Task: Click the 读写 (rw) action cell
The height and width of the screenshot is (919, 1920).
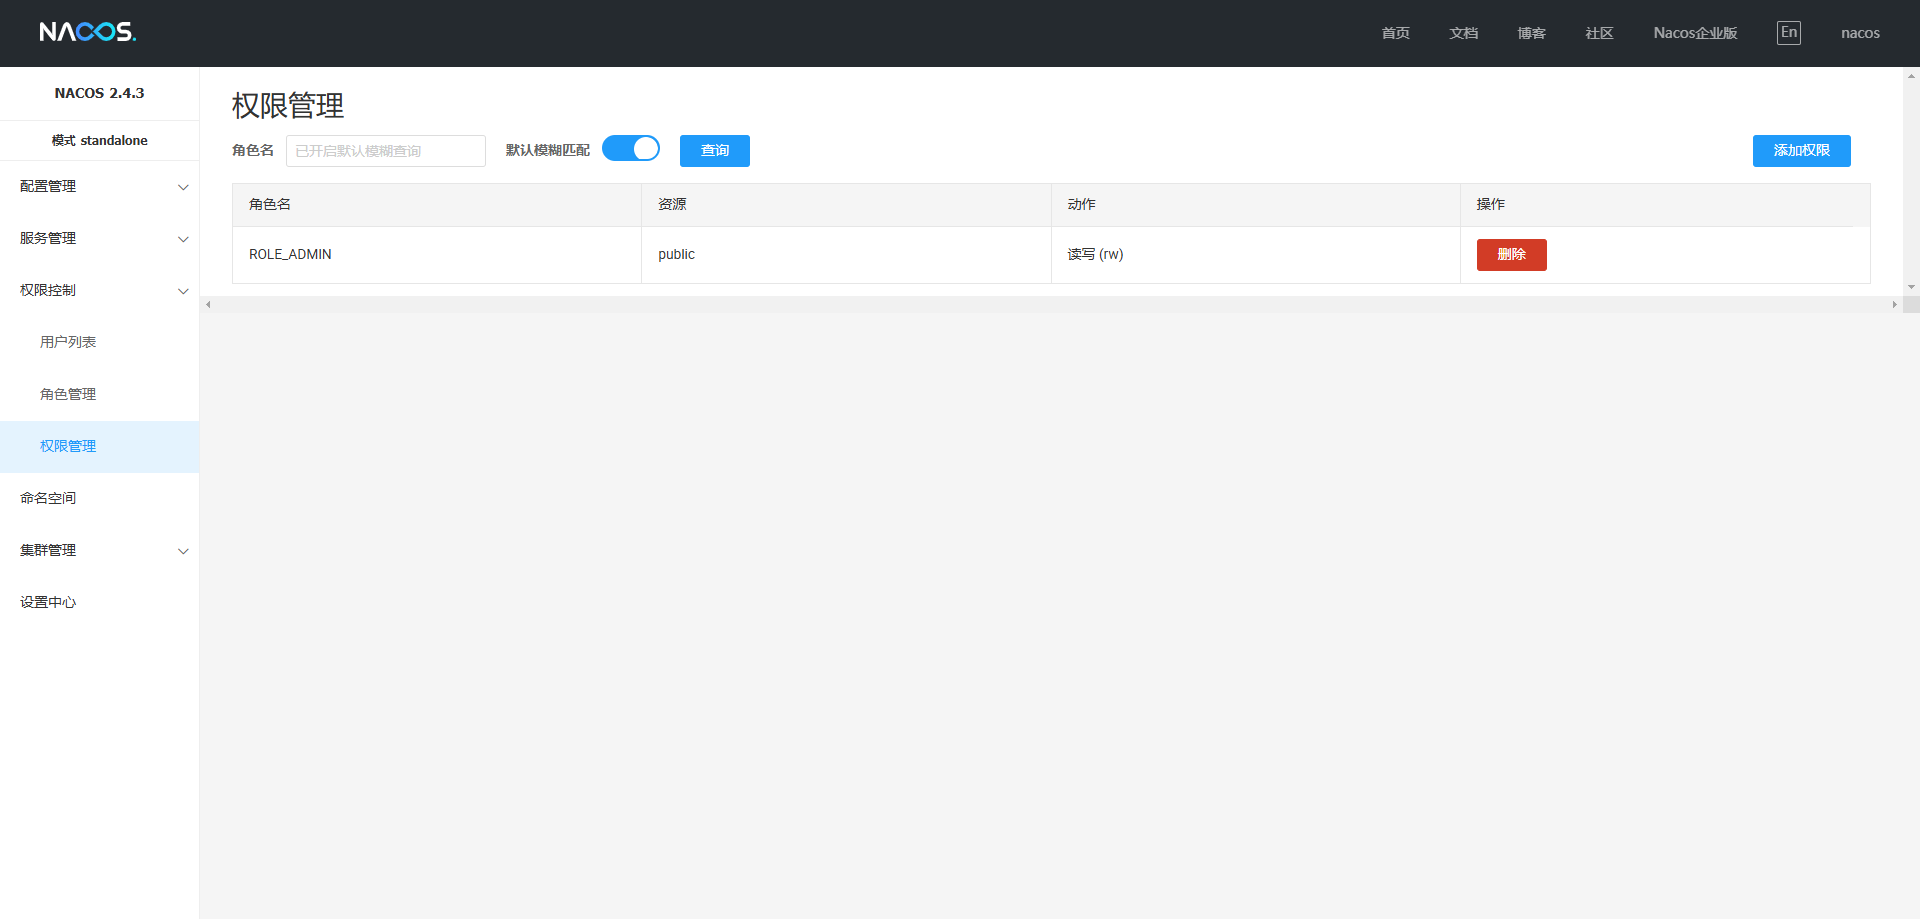Action: [x=1256, y=255]
